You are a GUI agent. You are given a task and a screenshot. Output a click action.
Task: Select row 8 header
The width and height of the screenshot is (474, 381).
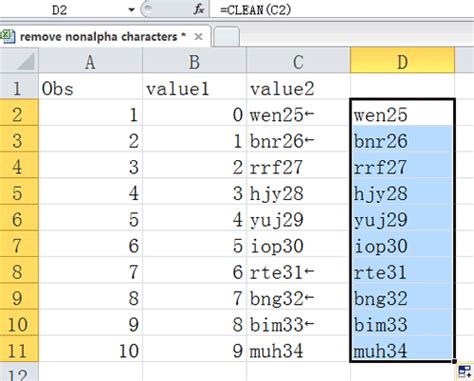pos(19,270)
